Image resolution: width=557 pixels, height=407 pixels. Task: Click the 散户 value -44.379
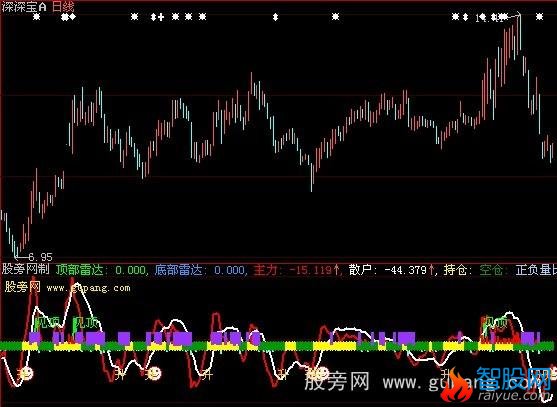coord(405,270)
